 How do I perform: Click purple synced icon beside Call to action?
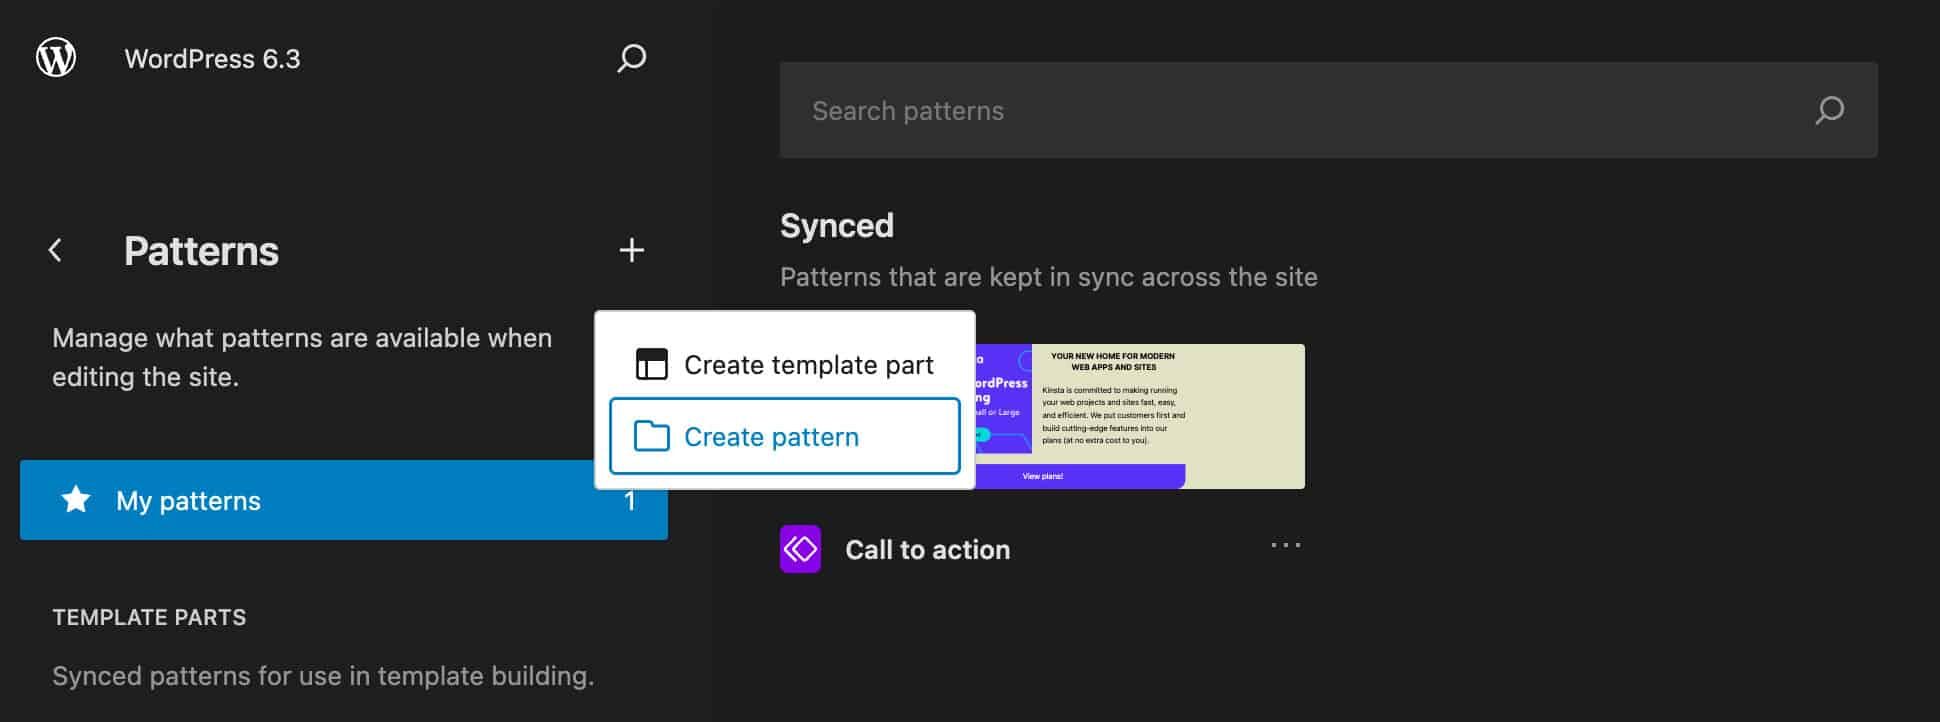[x=800, y=549]
